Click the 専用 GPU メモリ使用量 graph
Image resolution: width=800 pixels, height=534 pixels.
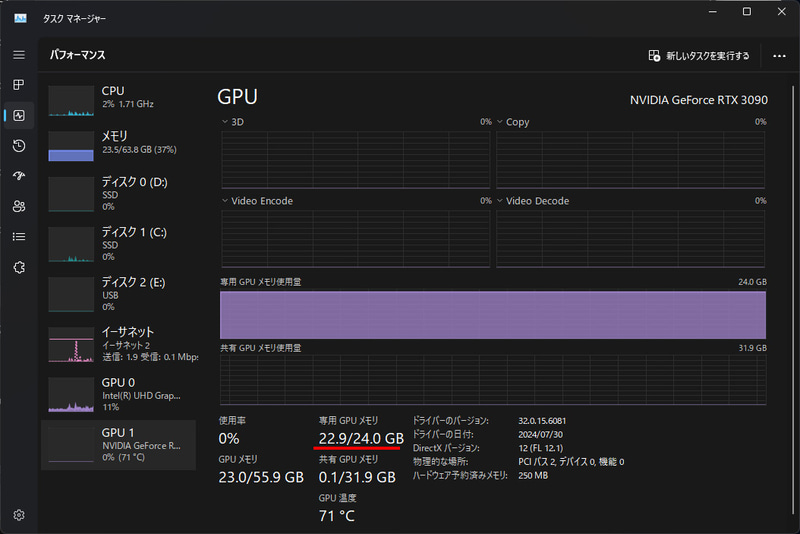click(x=493, y=315)
